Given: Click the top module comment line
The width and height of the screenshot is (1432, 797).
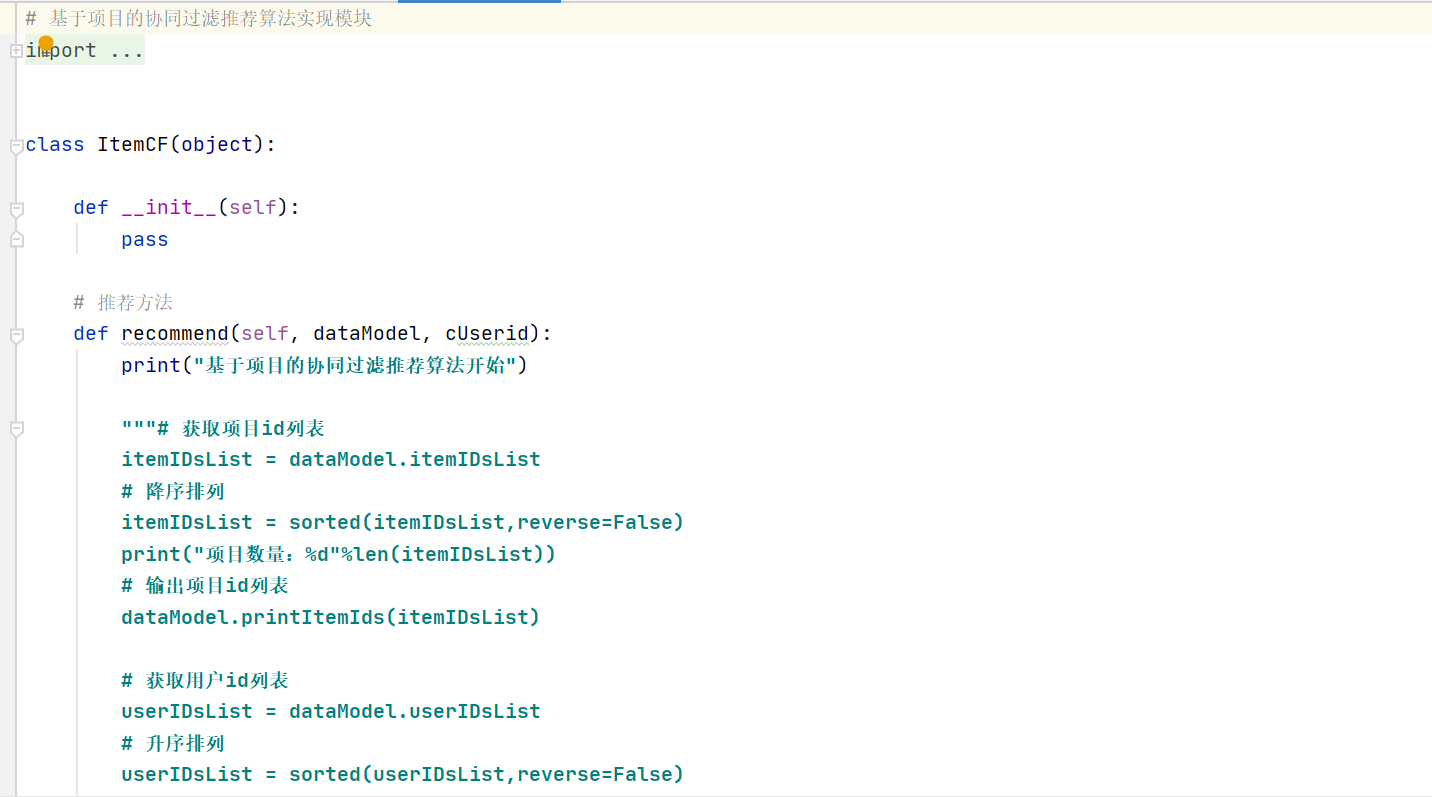Looking at the screenshot, I should [x=200, y=17].
